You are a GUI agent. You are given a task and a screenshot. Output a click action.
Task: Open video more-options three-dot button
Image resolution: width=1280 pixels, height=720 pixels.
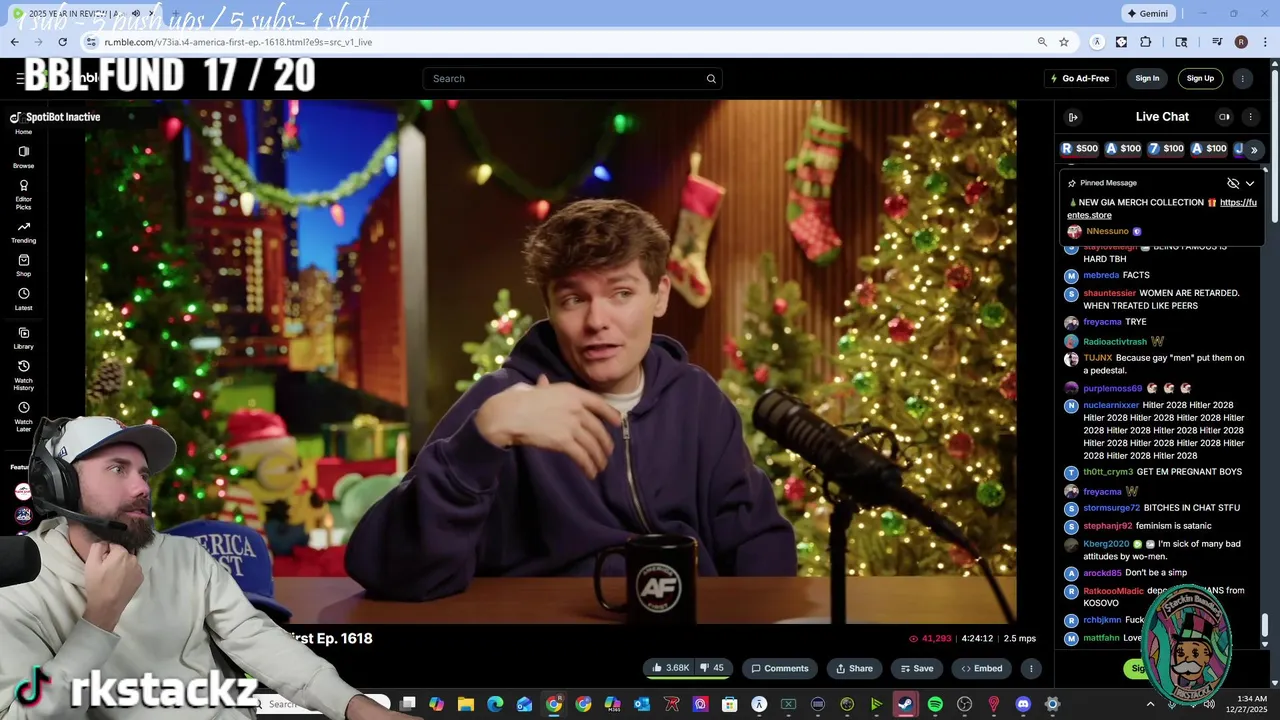[1030, 668]
